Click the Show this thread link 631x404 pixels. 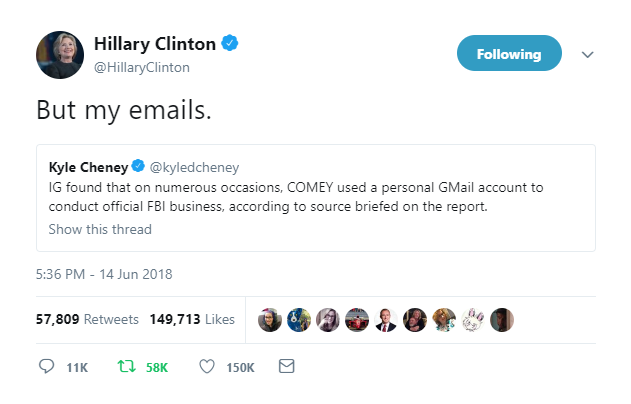click(100, 229)
